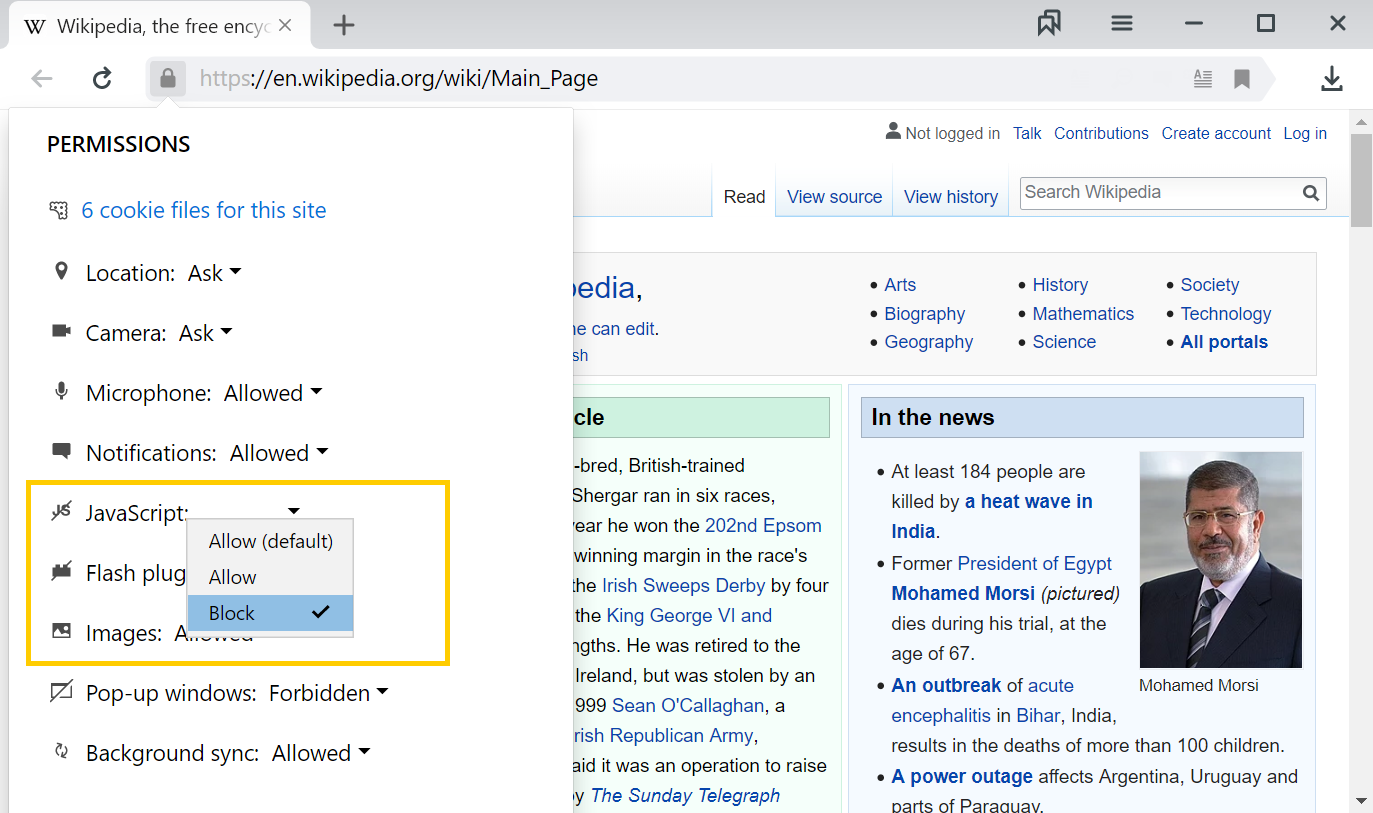This screenshot has height=813, width=1373.
Task: Click the Search Wikipedia input field
Action: (1162, 193)
